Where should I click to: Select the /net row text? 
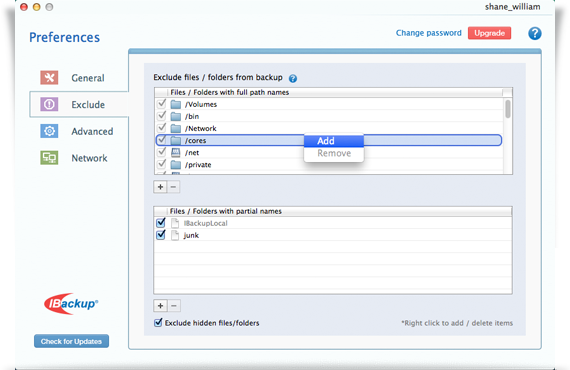(x=192, y=153)
